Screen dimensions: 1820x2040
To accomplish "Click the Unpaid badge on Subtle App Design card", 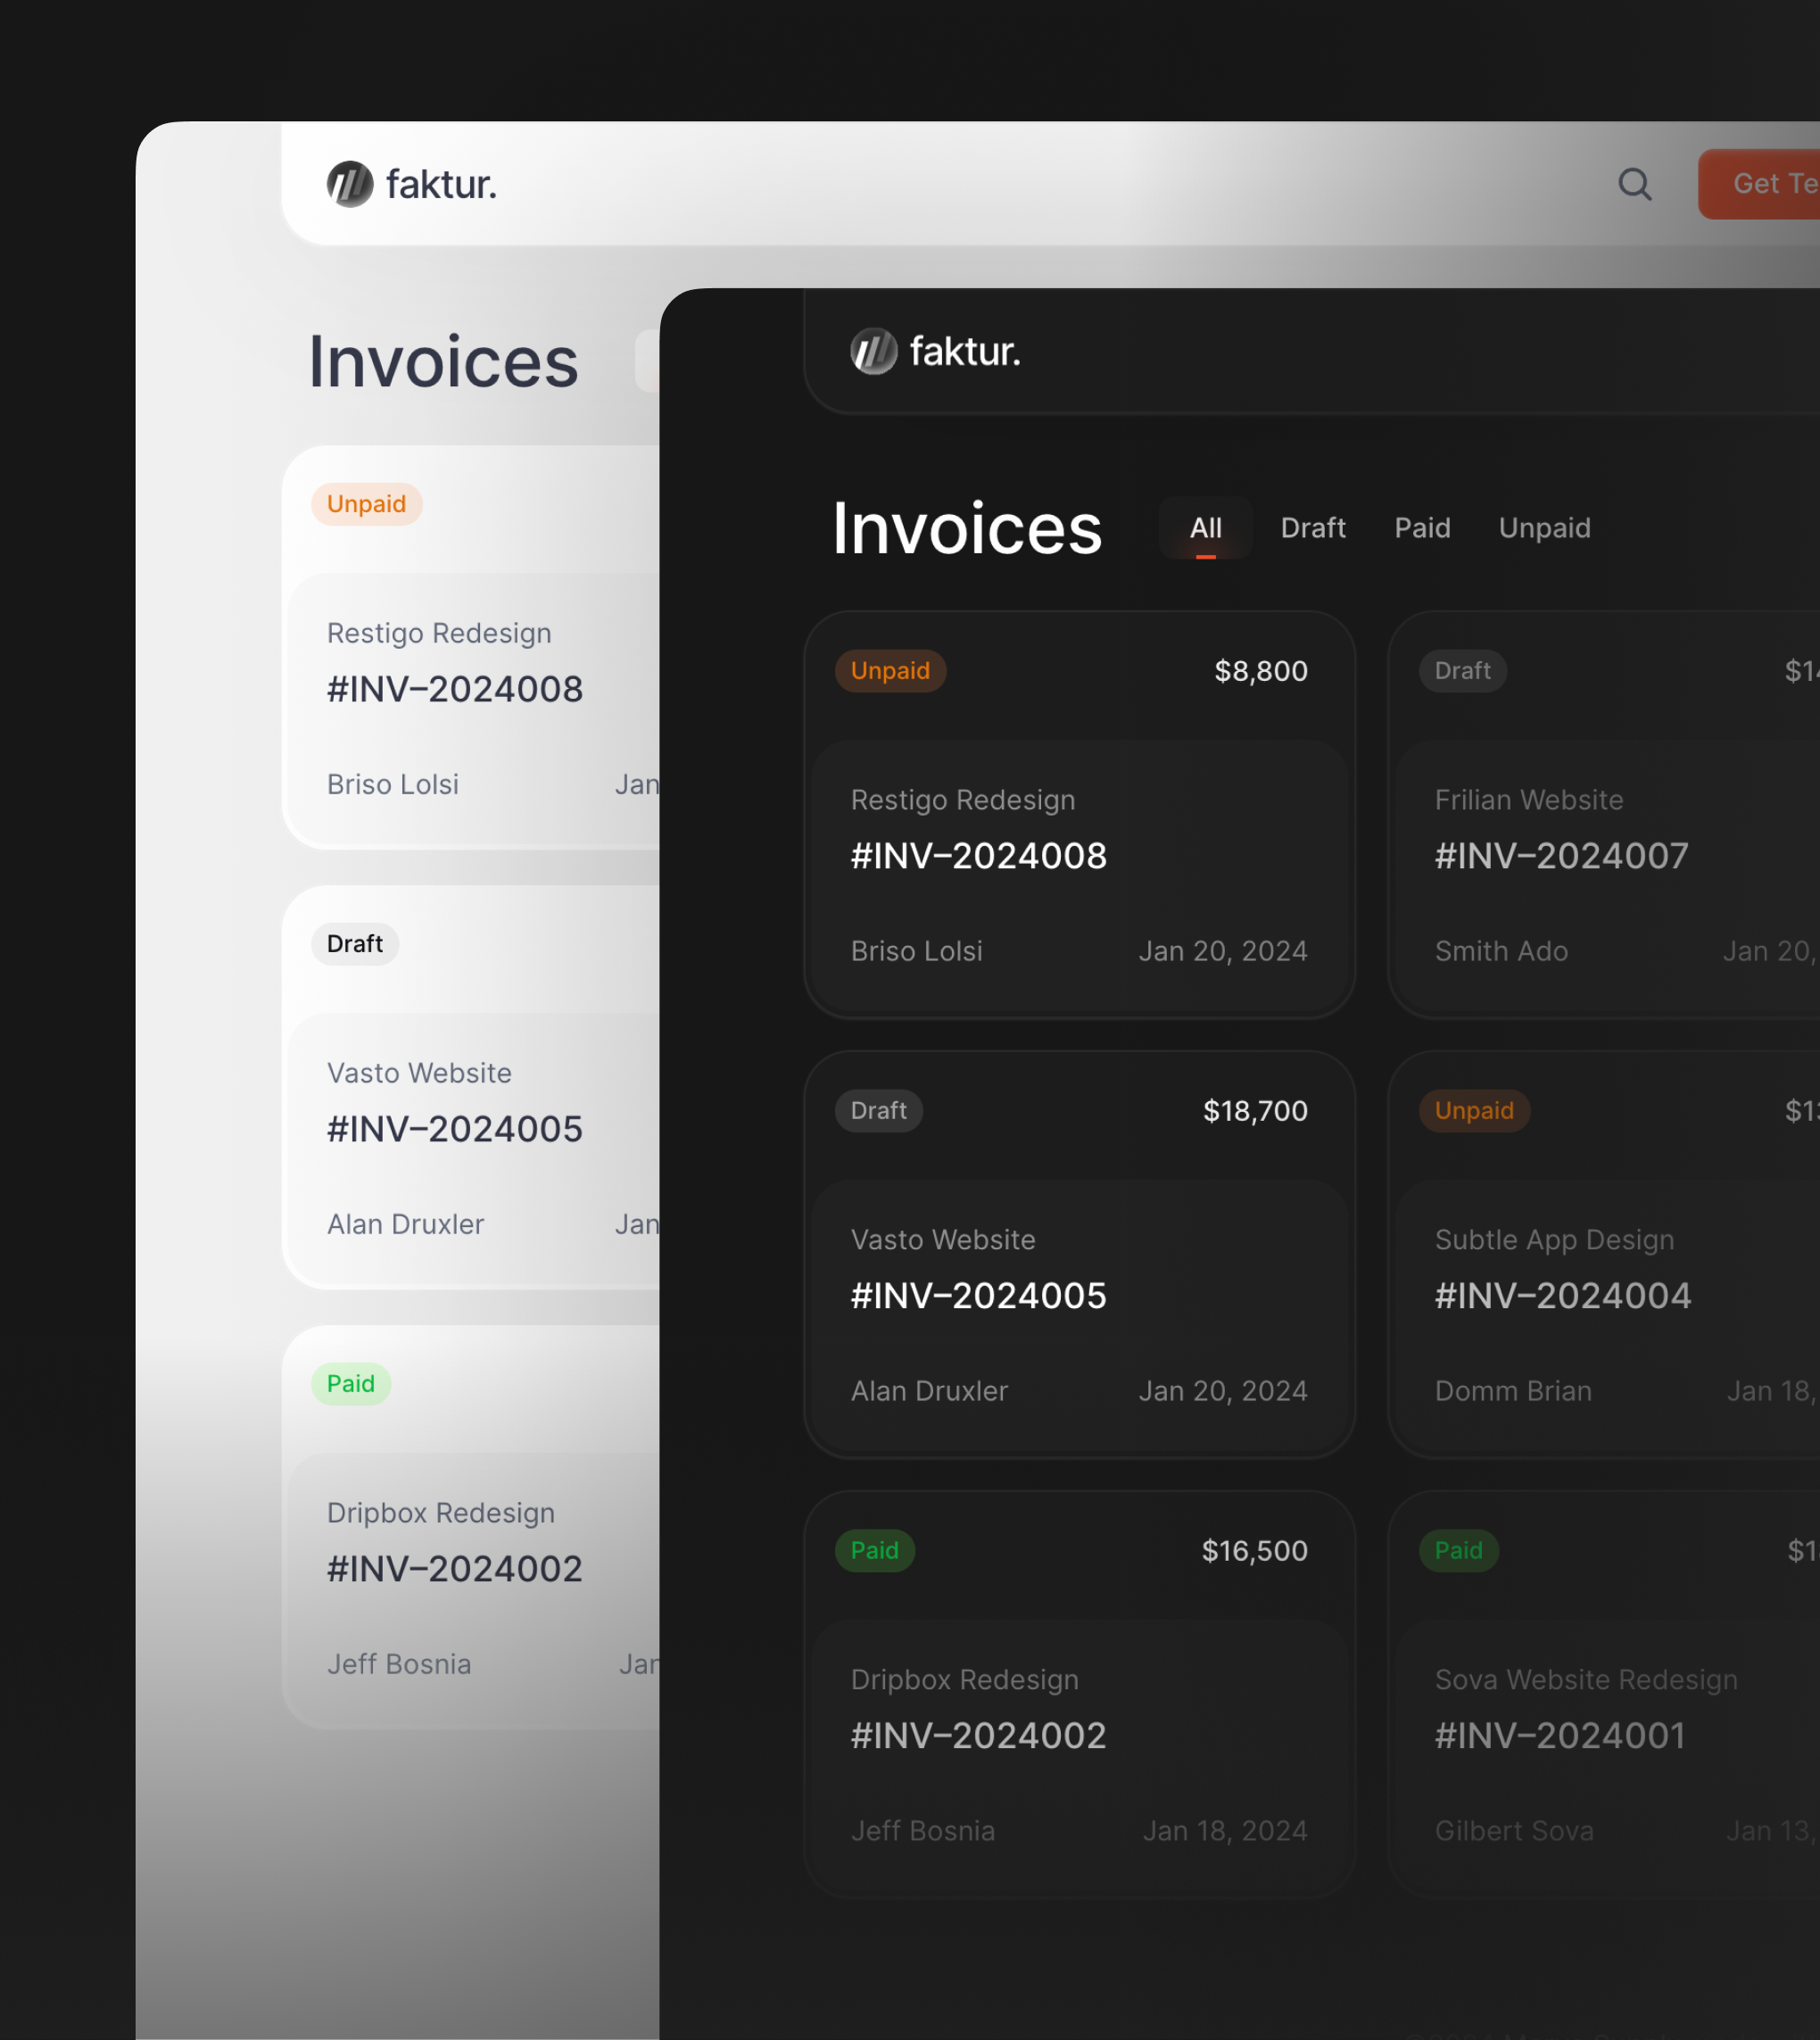I will pos(1474,1110).
